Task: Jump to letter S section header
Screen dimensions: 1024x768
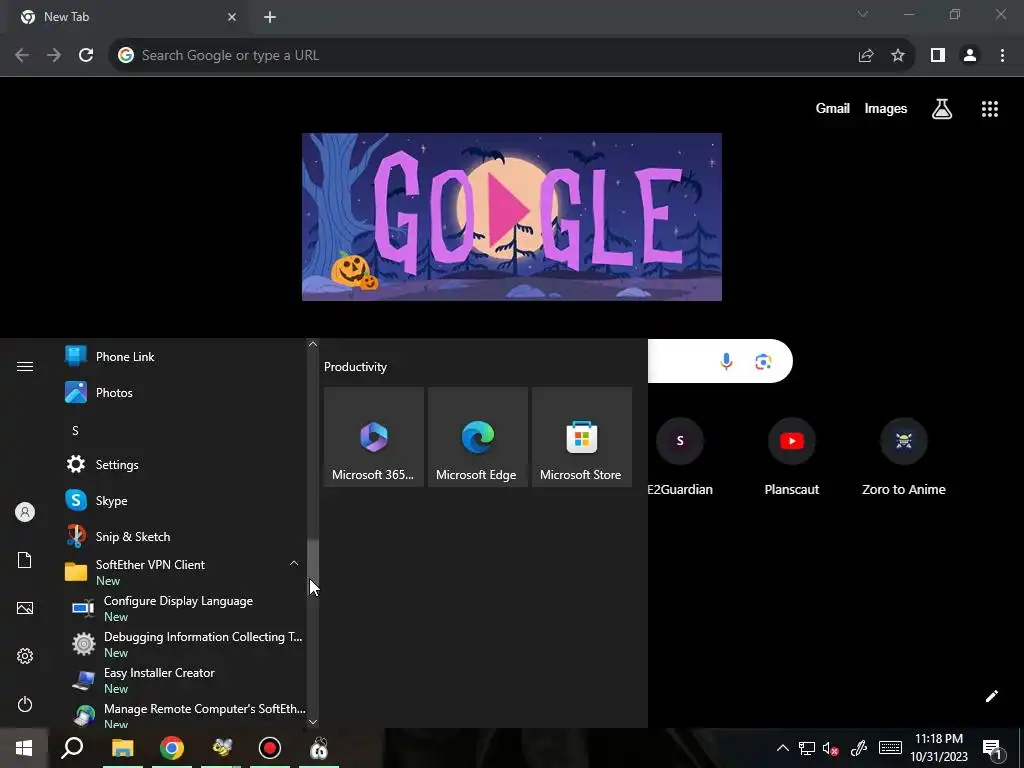Action: point(75,430)
